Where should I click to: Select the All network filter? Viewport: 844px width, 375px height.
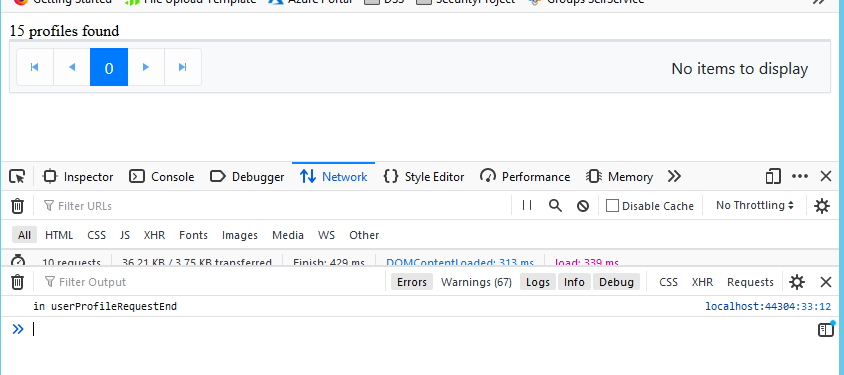pos(24,235)
